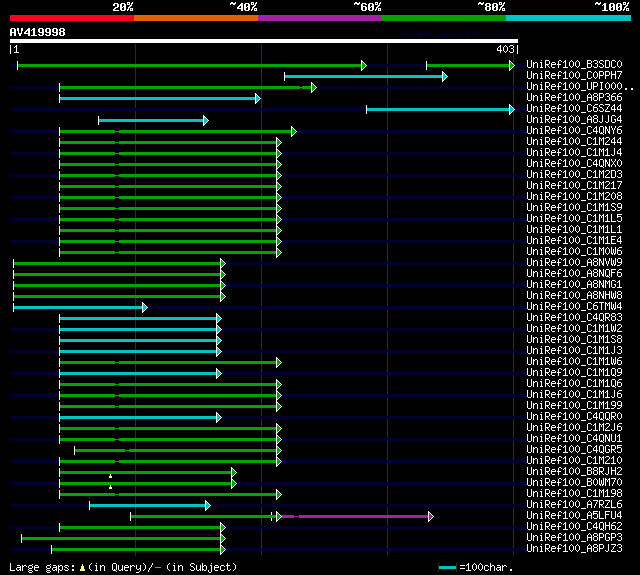
Task: Click the cyan alignment bar of C0PPH7
Action: point(363,76)
